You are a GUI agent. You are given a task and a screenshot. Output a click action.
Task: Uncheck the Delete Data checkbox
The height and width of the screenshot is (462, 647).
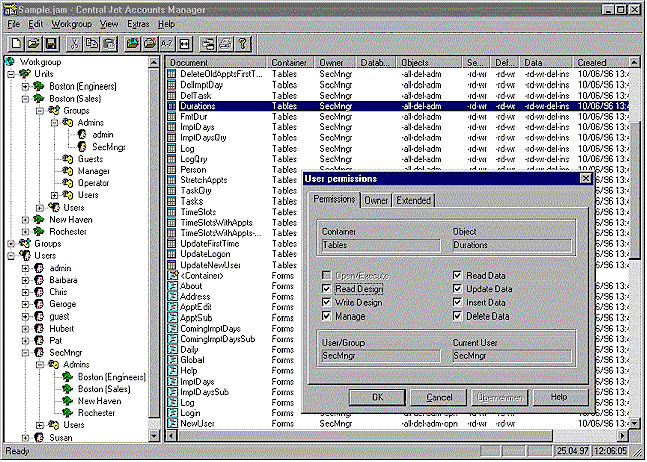pyautogui.click(x=458, y=317)
